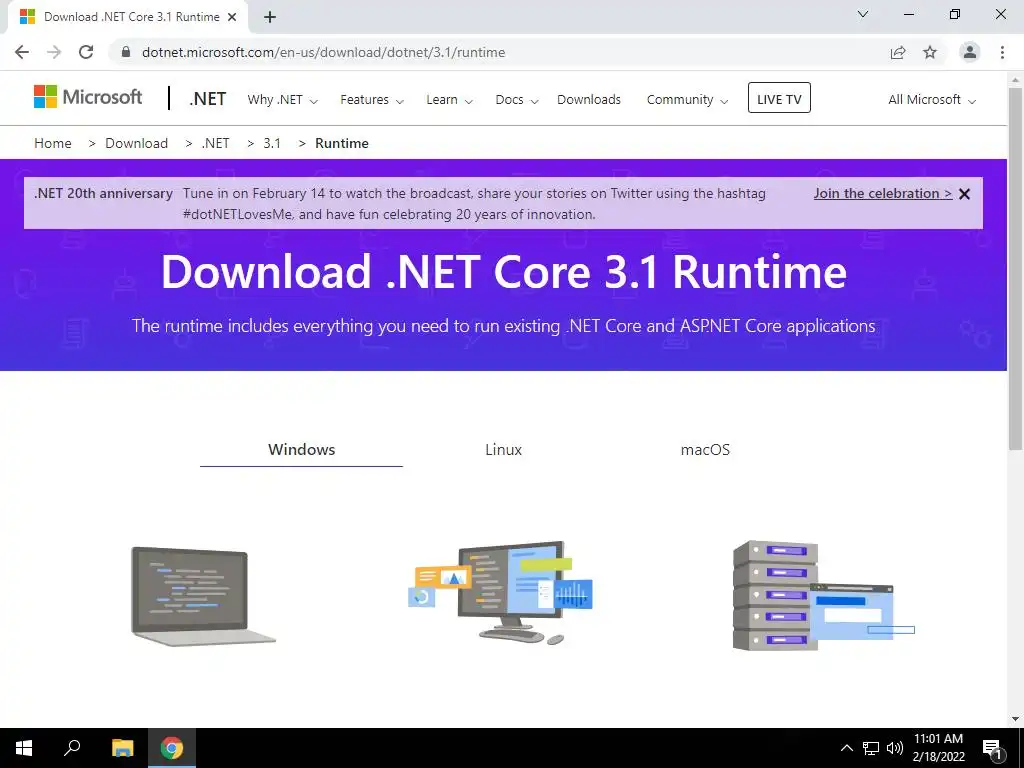Go back with the browser back arrow
The width and height of the screenshot is (1024, 768).
(22, 52)
